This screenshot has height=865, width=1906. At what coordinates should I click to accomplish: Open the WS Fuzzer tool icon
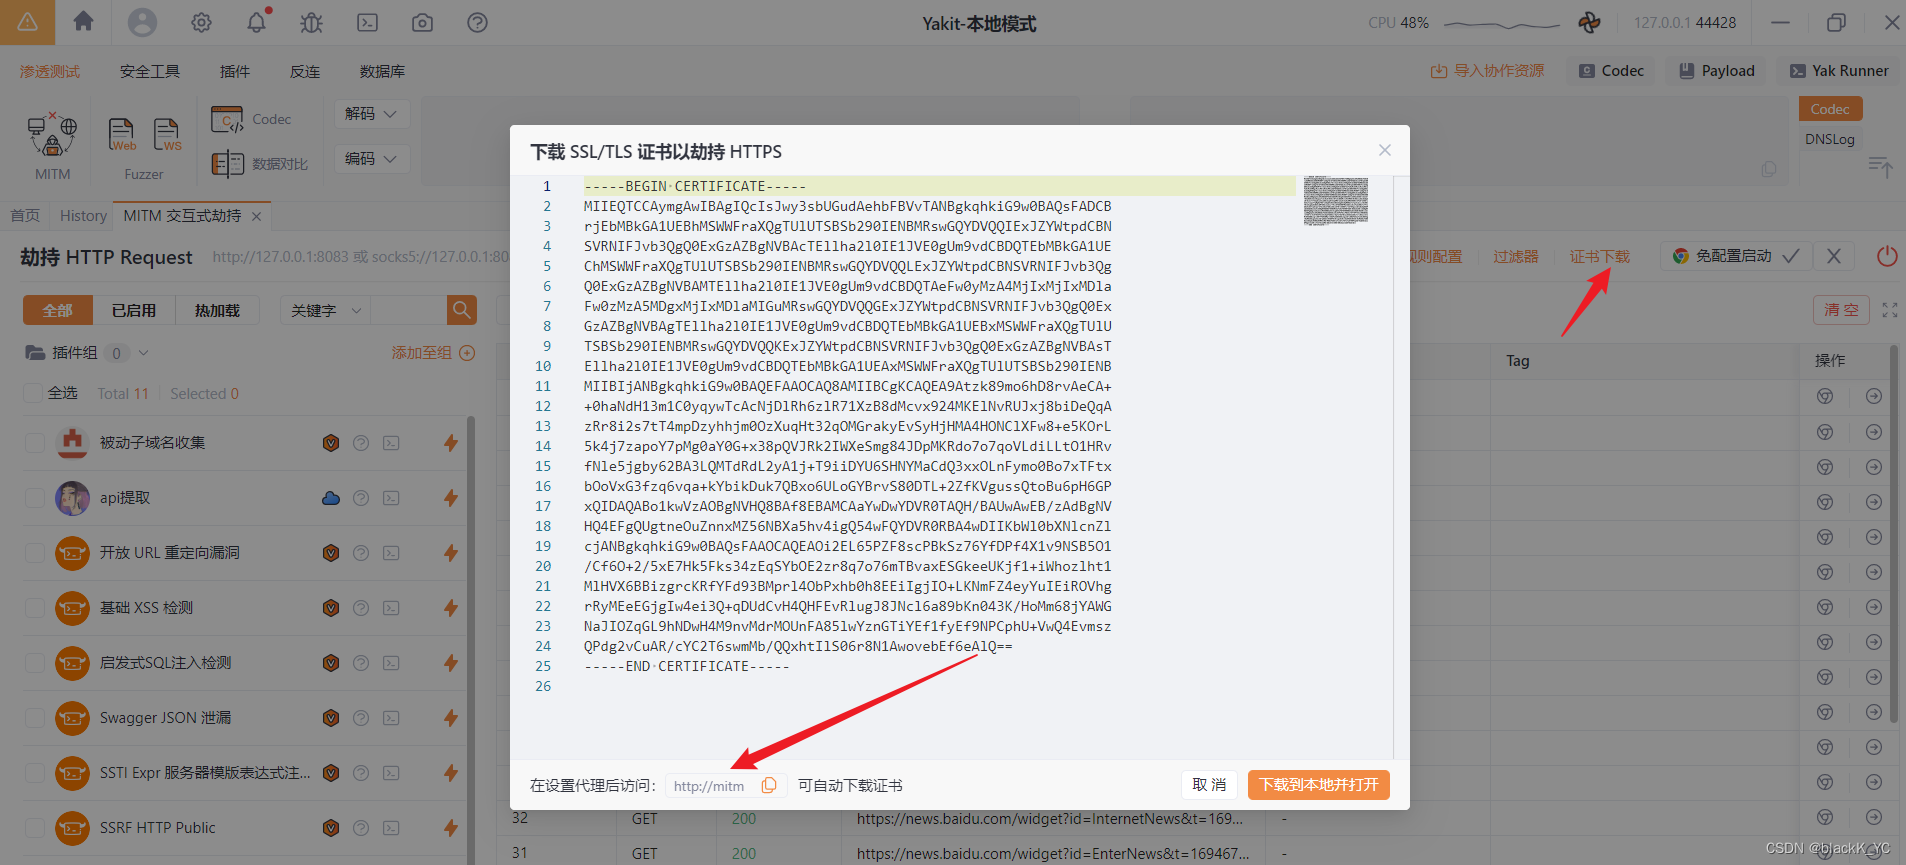[167, 134]
